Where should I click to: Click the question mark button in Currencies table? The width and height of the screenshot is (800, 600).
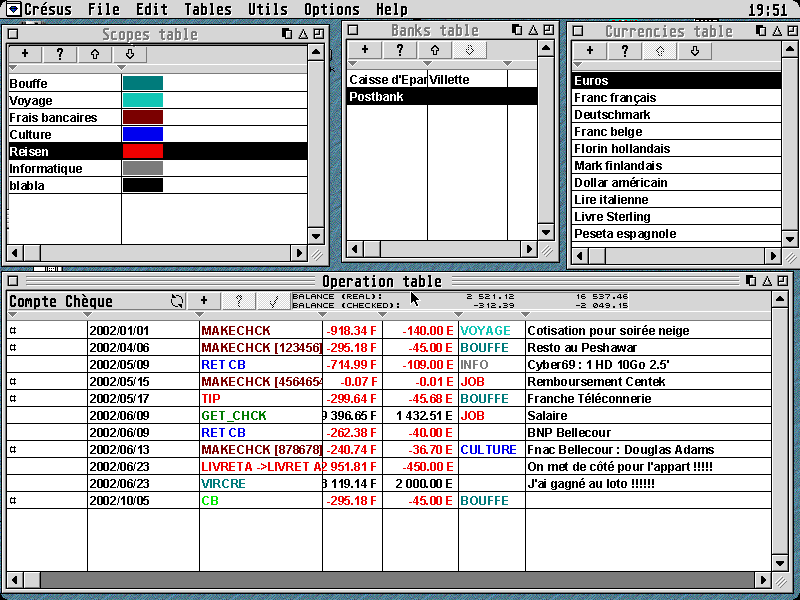click(x=624, y=51)
